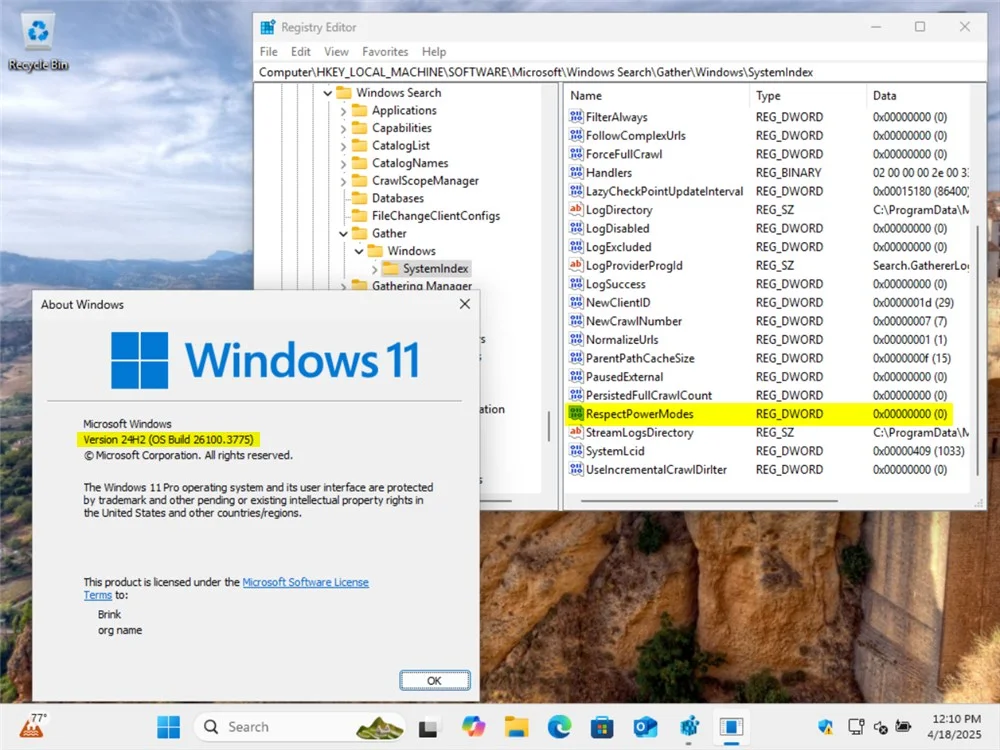Collapse the Gather tree node
This screenshot has width=1000, height=750.
343,234
